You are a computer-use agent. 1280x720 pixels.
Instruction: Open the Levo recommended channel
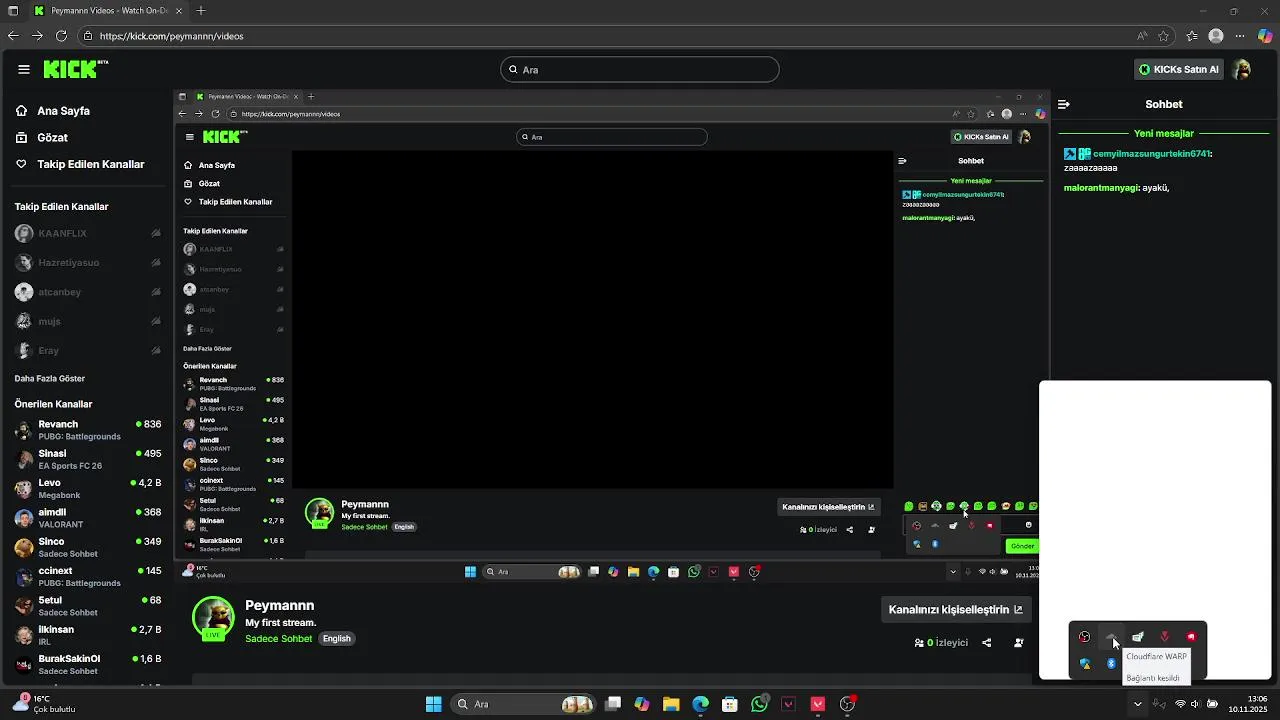click(x=87, y=488)
